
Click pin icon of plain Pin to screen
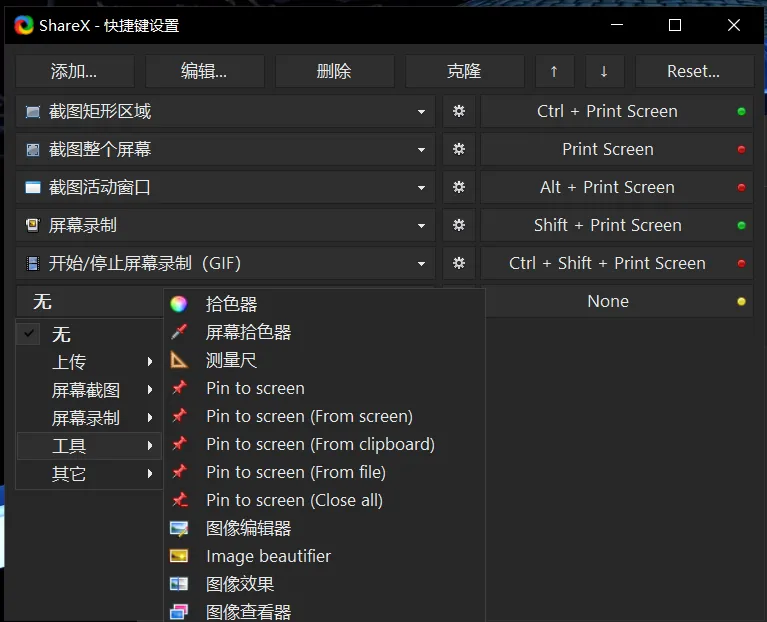click(x=179, y=388)
